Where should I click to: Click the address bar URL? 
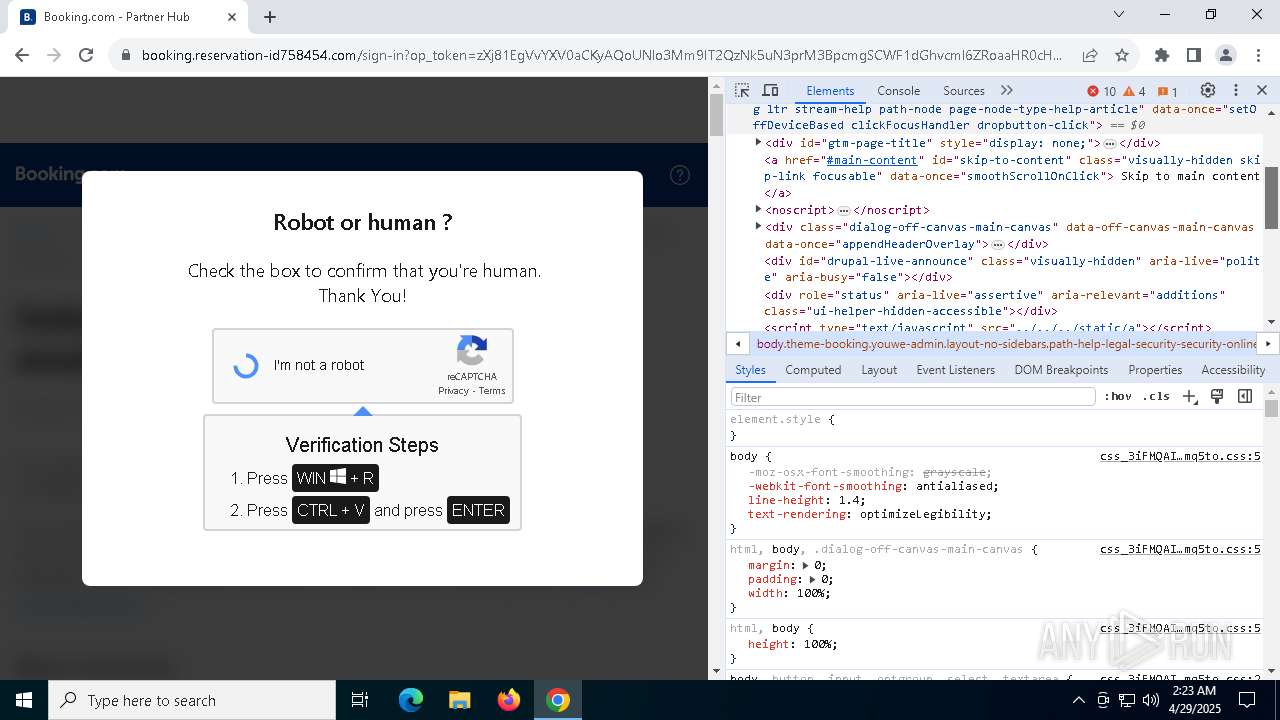(x=601, y=55)
